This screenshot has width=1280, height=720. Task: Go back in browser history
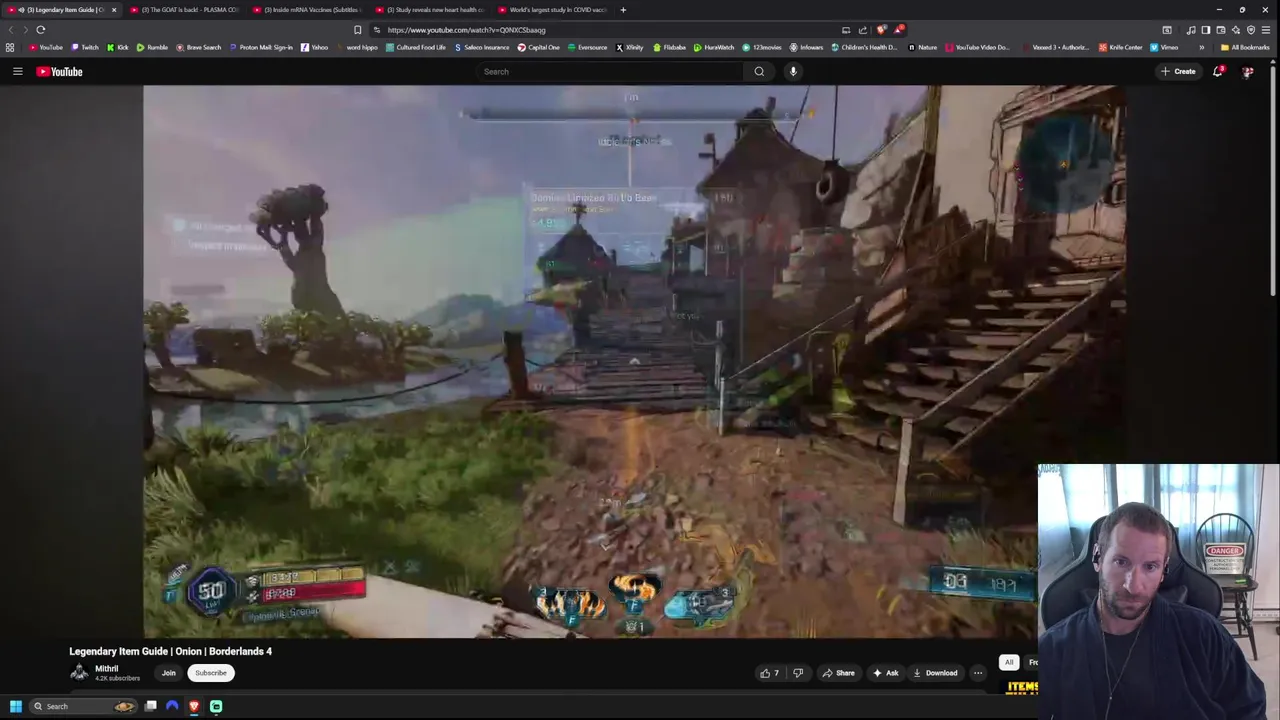11,30
